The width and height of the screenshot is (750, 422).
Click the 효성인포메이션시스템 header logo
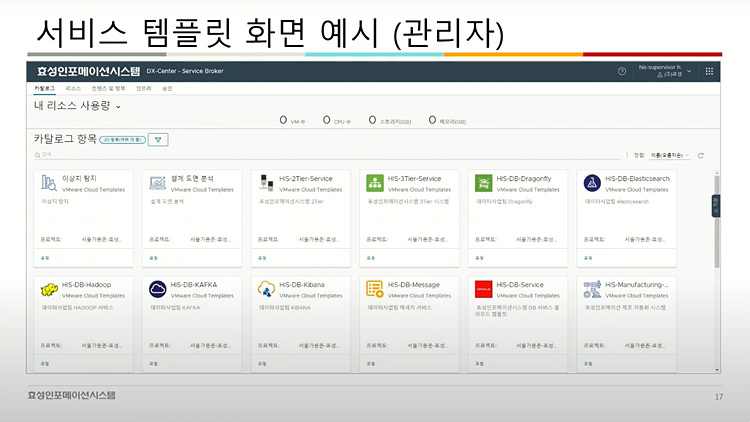click(88, 71)
